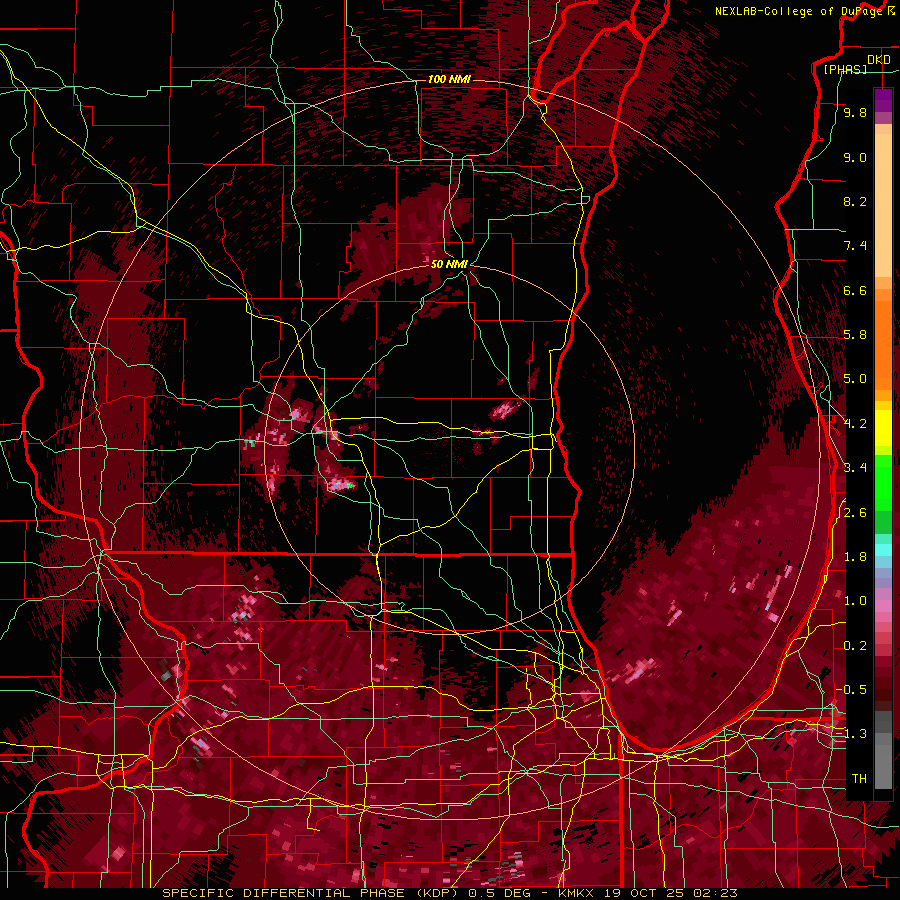Viewport: 900px width, 900px height.
Task: Click the 5.8 legend value
Action: pos(855,335)
